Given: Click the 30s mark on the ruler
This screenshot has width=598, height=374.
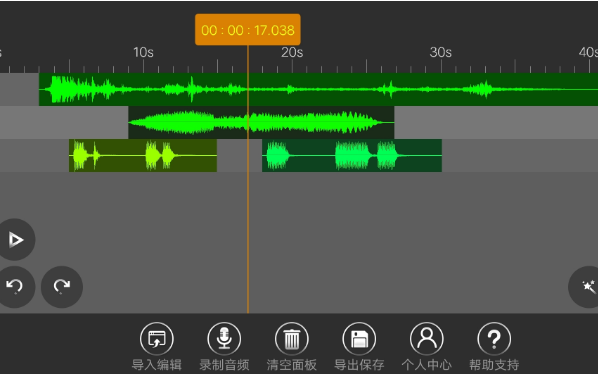Looking at the screenshot, I should (441, 52).
